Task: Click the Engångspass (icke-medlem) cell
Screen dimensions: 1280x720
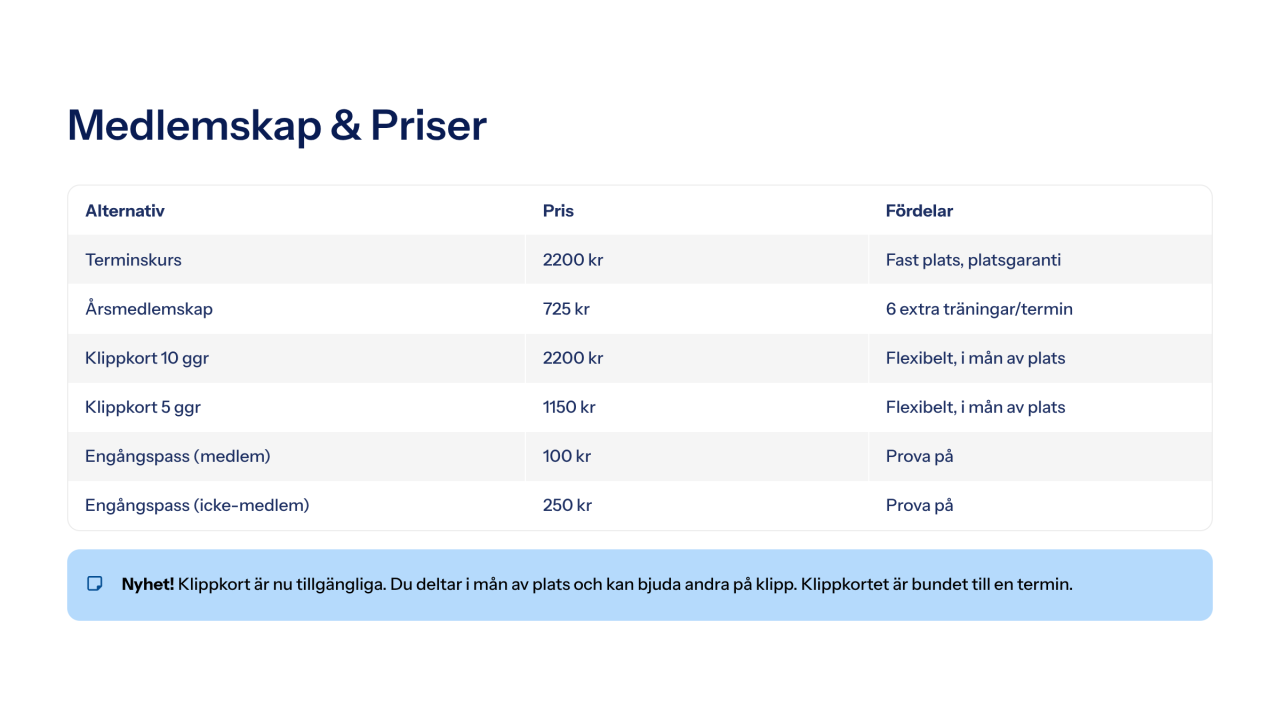Action: [x=197, y=505]
